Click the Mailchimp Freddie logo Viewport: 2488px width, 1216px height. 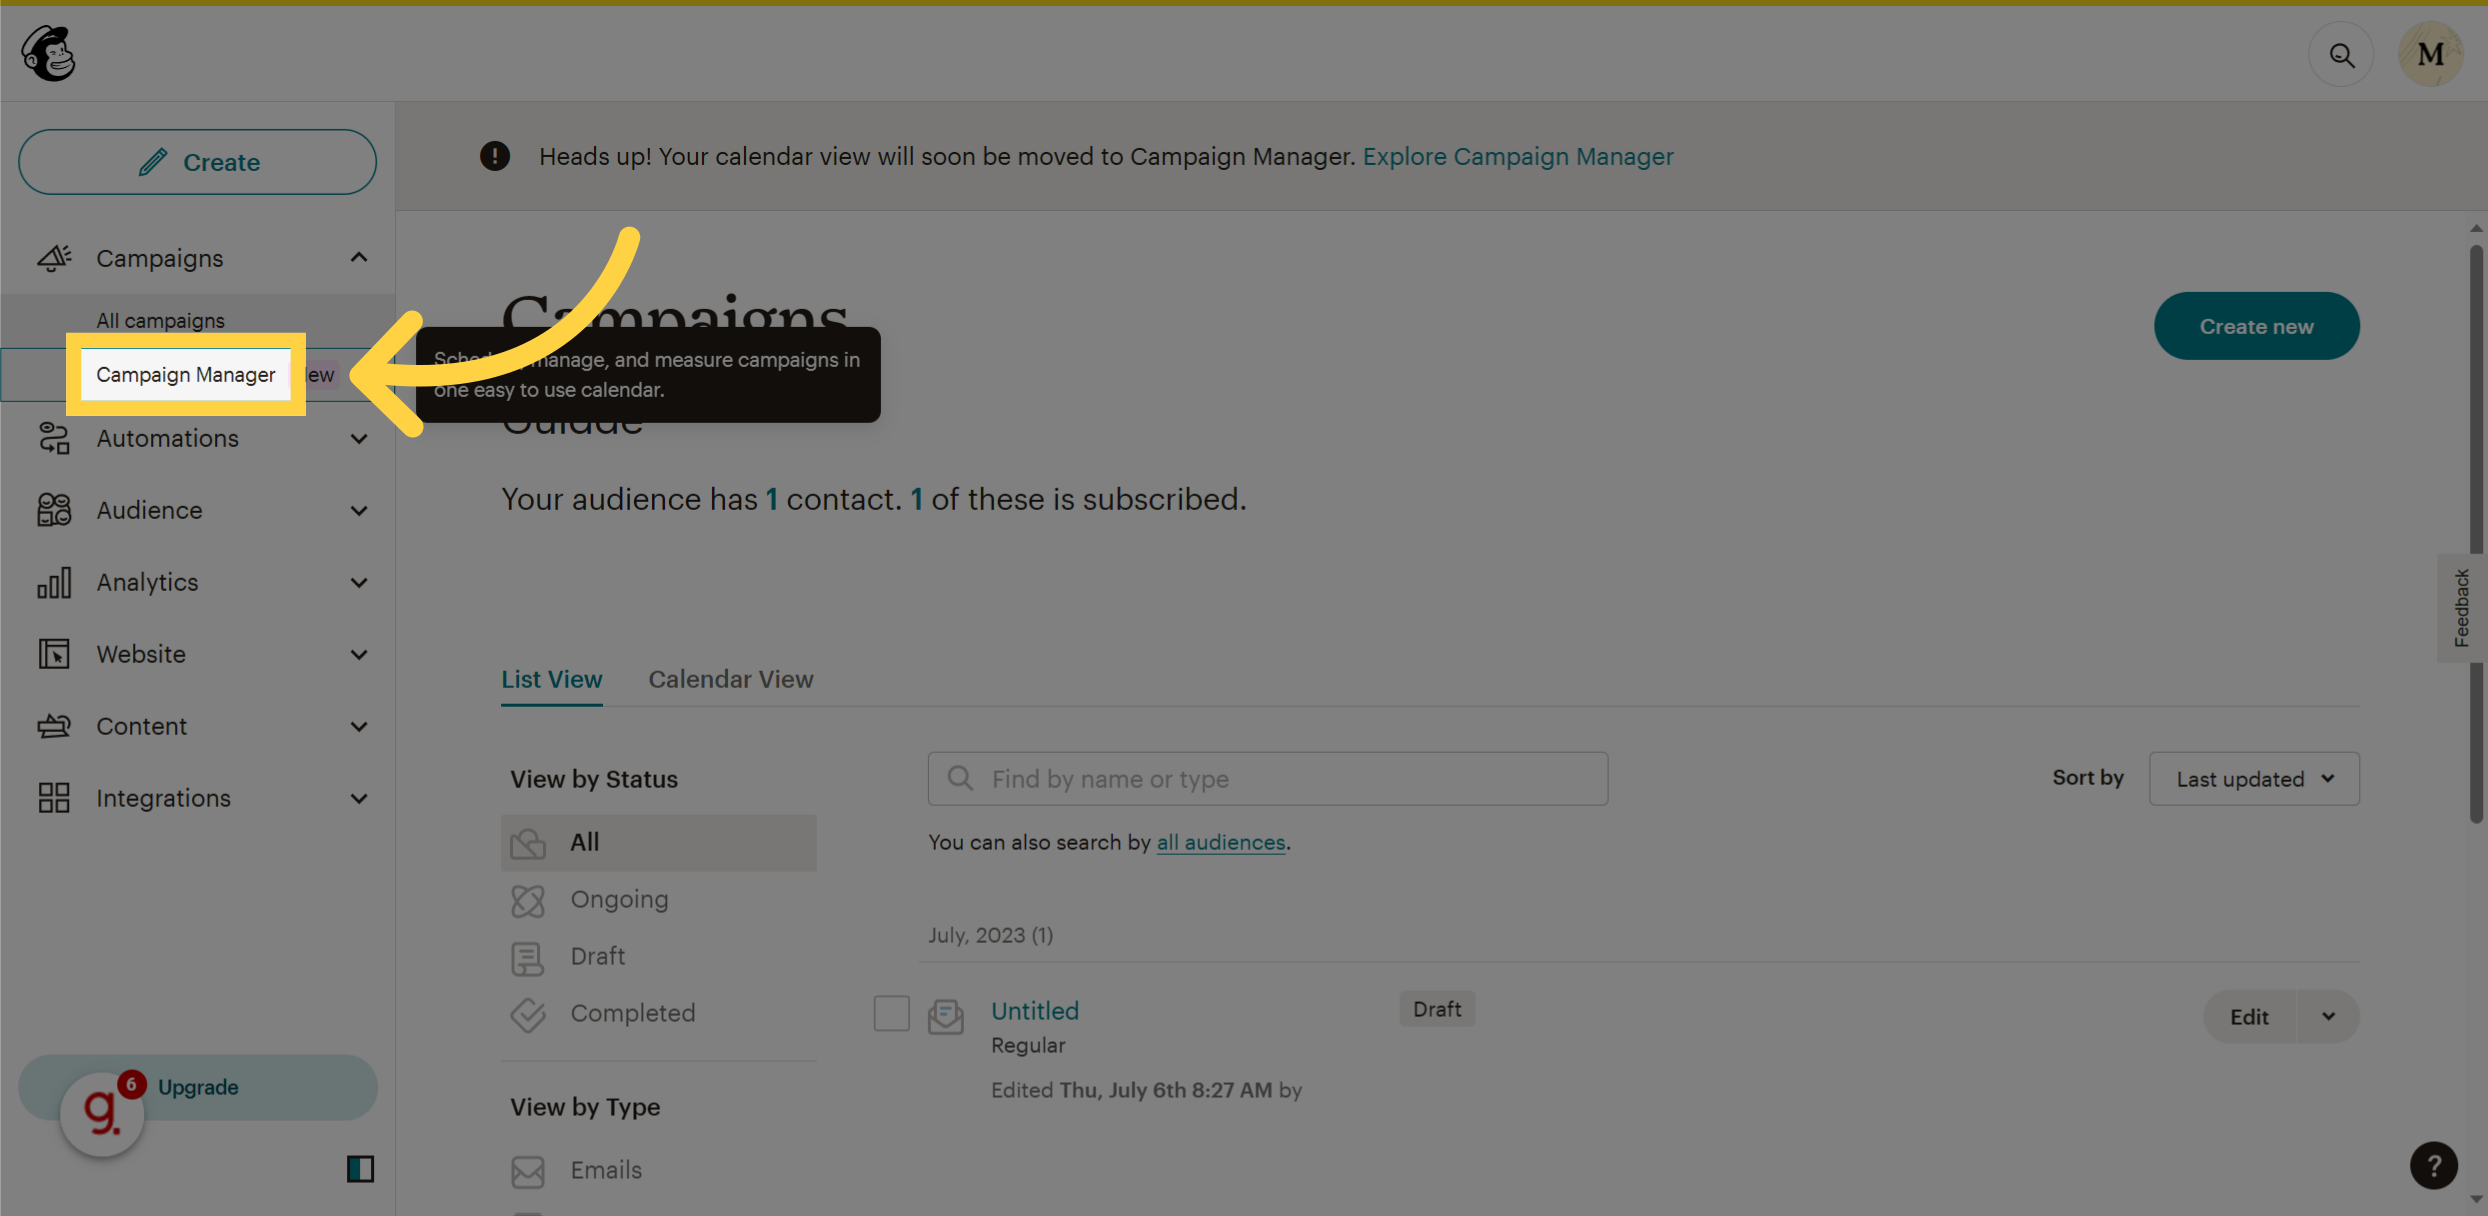(x=47, y=52)
